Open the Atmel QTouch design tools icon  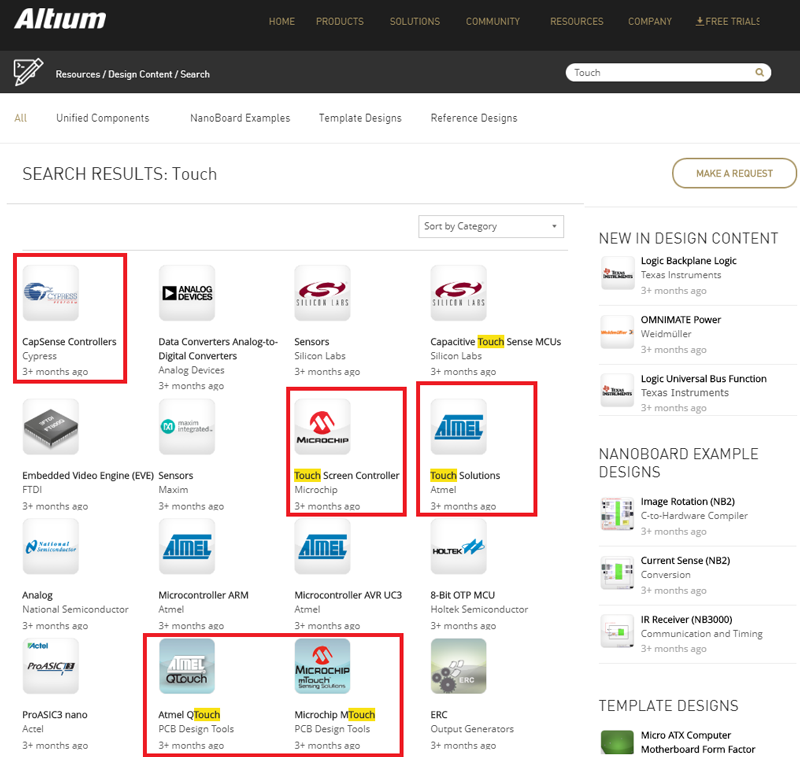pos(186,667)
